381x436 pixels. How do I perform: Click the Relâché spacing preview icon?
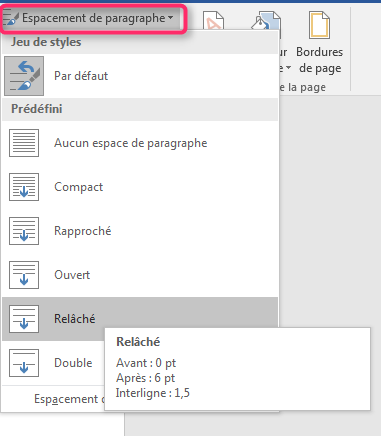point(24,319)
